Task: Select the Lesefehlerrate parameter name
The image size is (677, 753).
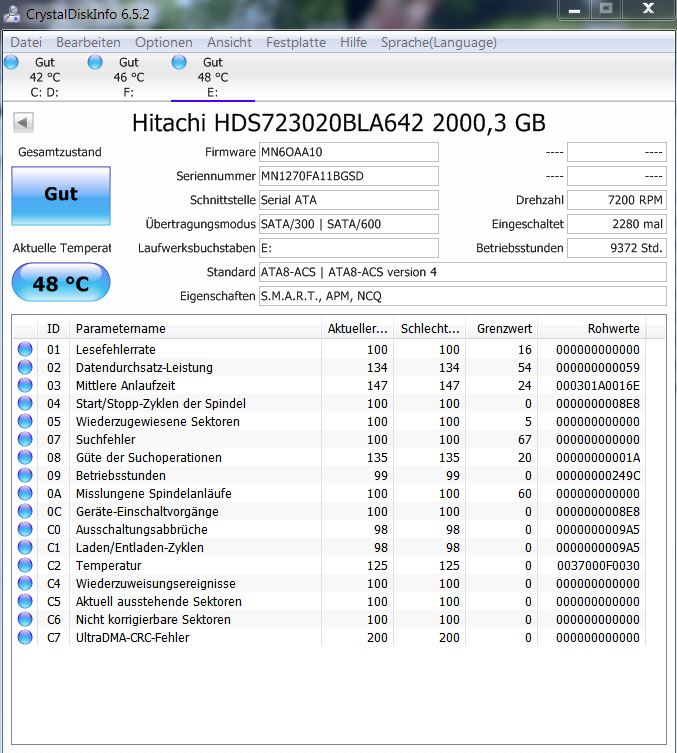Action: (x=116, y=350)
